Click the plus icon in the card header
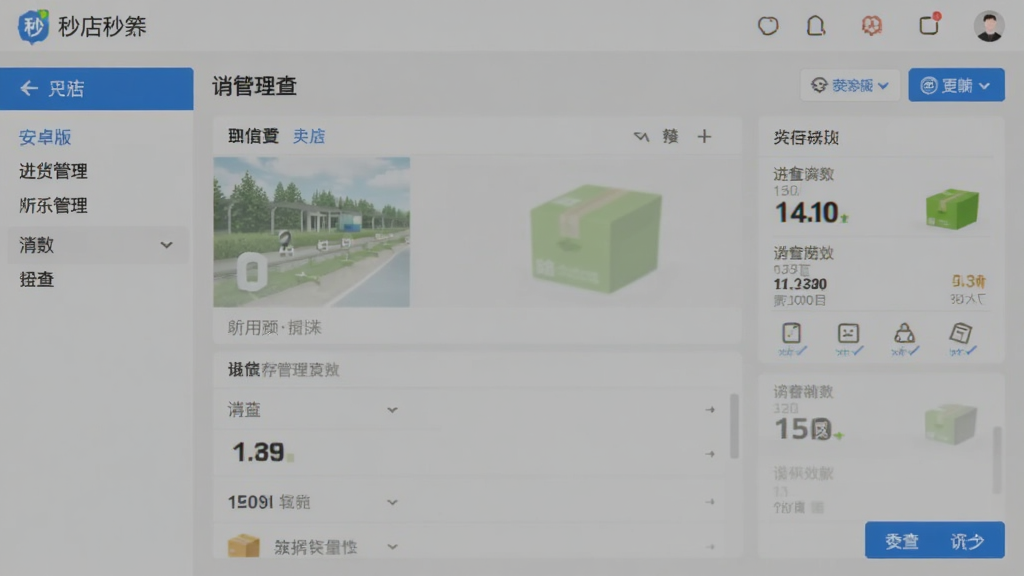The width and height of the screenshot is (1024, 576). point(704,136)
